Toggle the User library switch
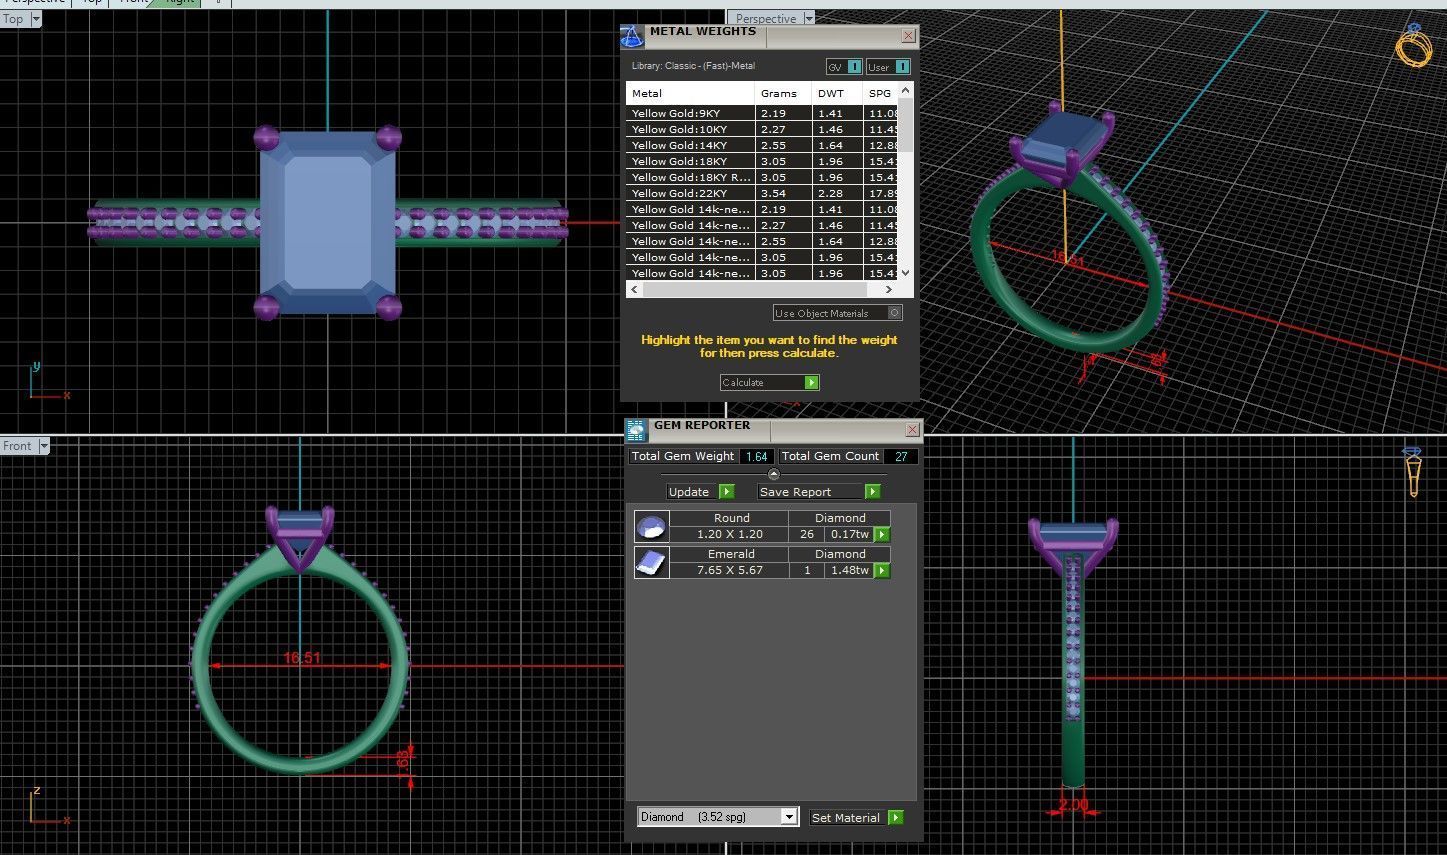The width and height of the screenshot is (1447, 855). [x=888, y=67]
